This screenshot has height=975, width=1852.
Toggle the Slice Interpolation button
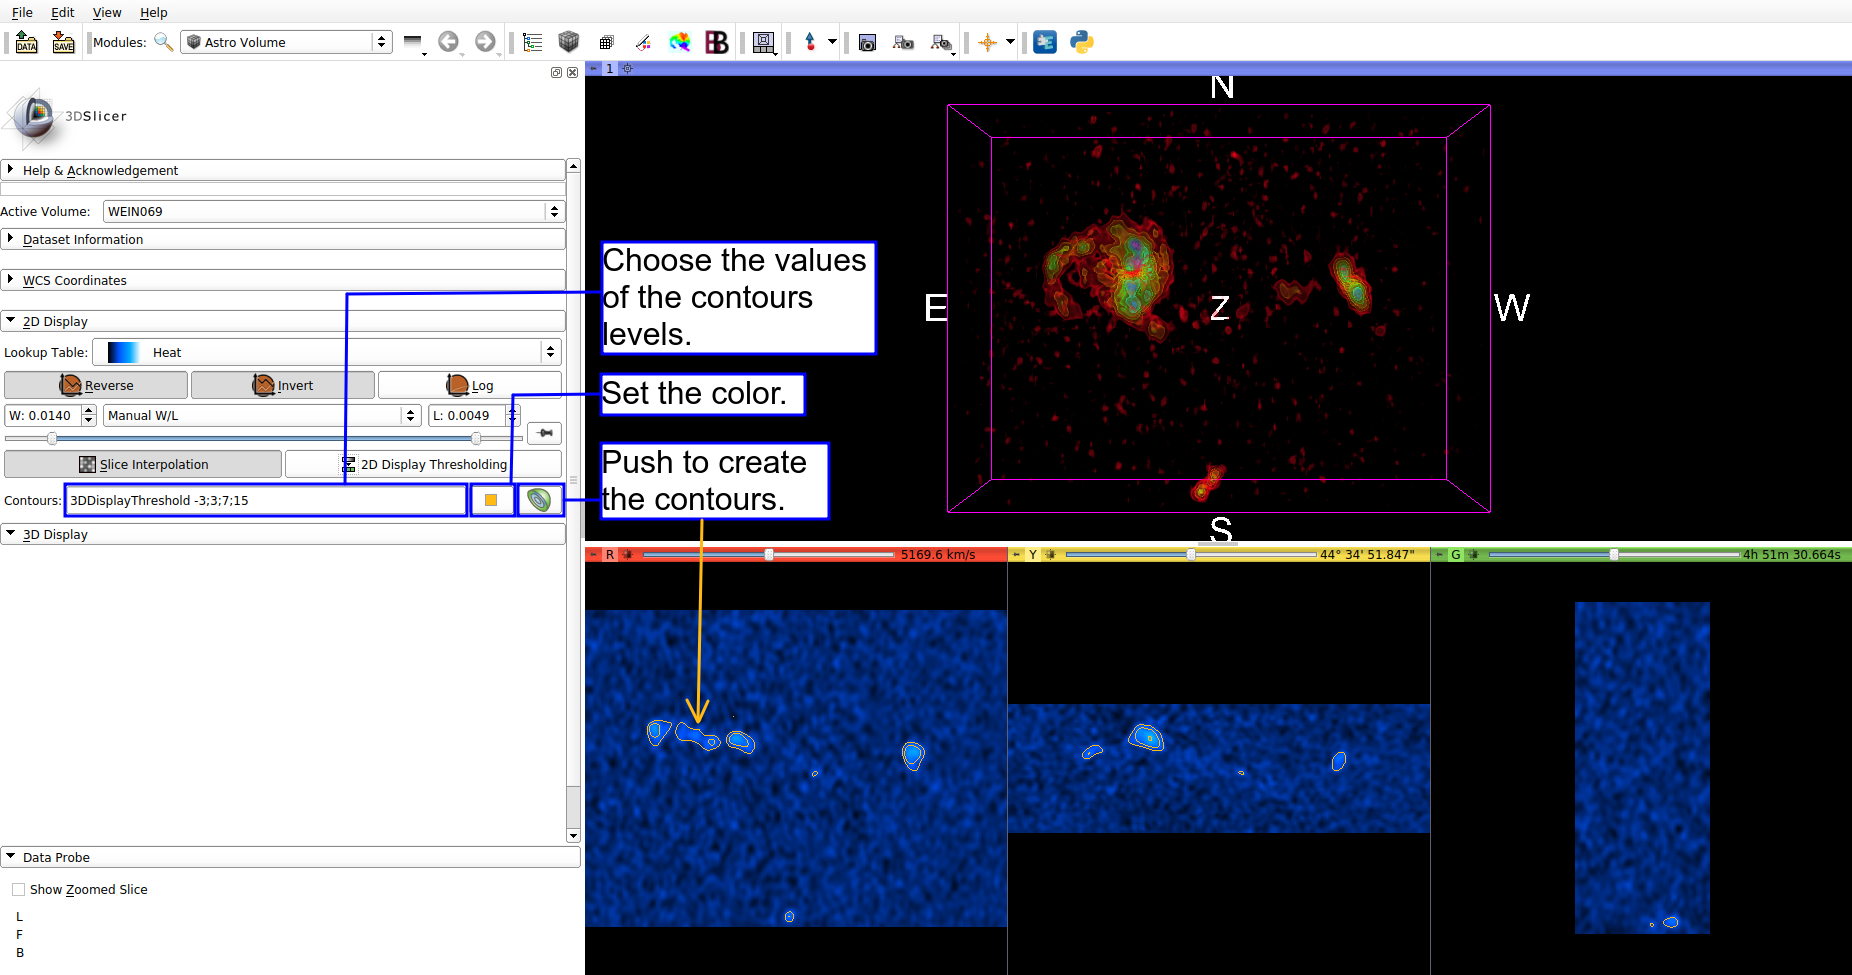pyautogui.click(x=143, y=464)
